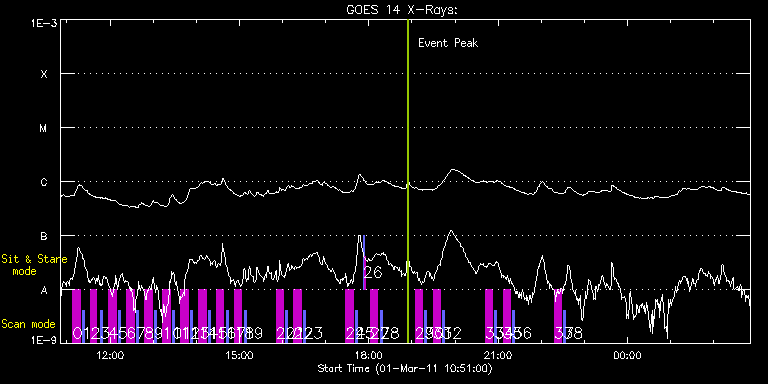This screenshot has width=768, height=384.
Task: Click the "18:00" time axis label
Action: (x=368, y=356)
